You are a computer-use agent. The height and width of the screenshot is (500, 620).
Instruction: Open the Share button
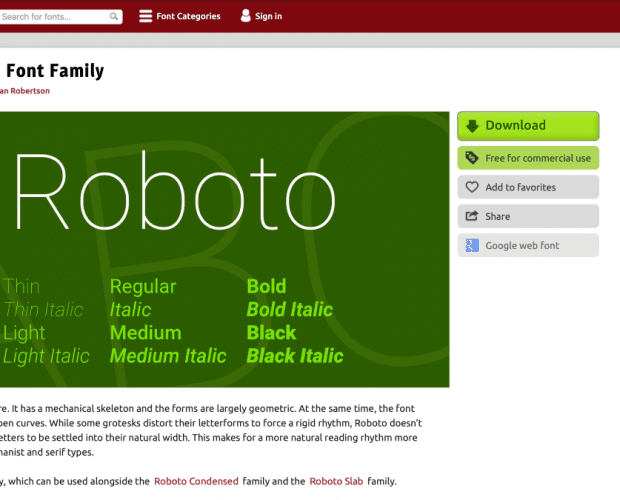point(528,216)
